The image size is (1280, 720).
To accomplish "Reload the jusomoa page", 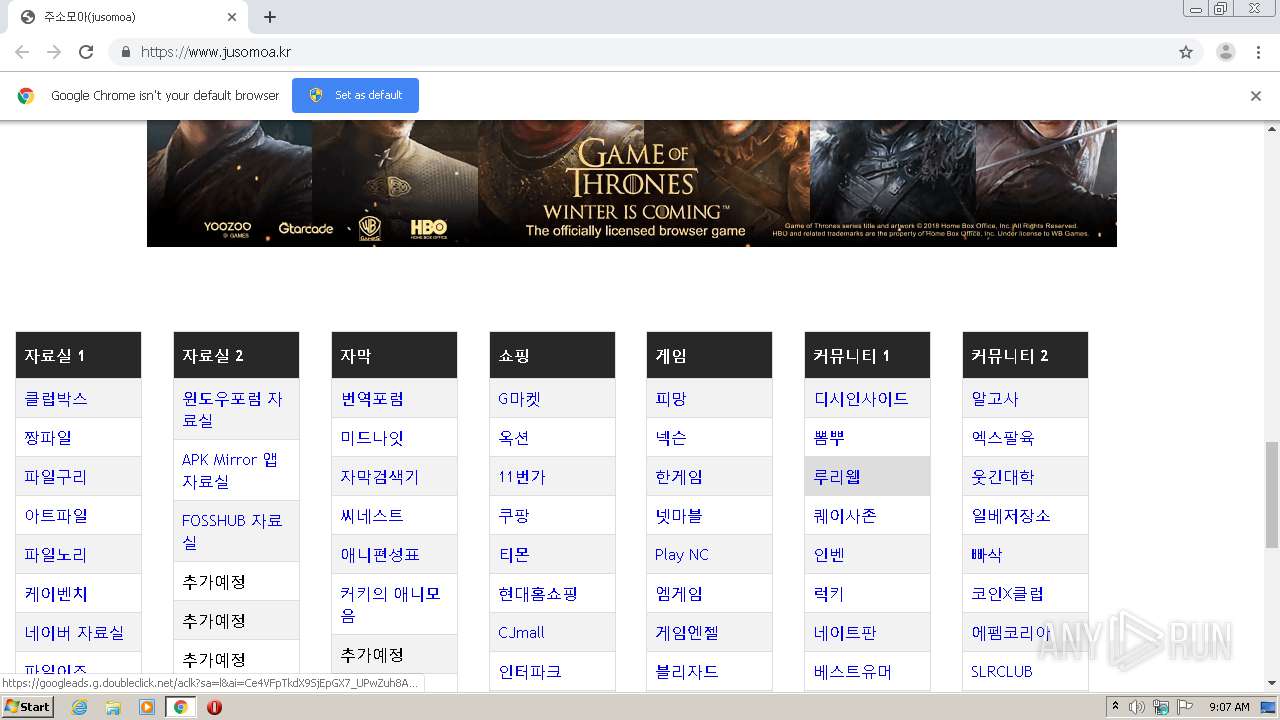I will tap(86, 52).
